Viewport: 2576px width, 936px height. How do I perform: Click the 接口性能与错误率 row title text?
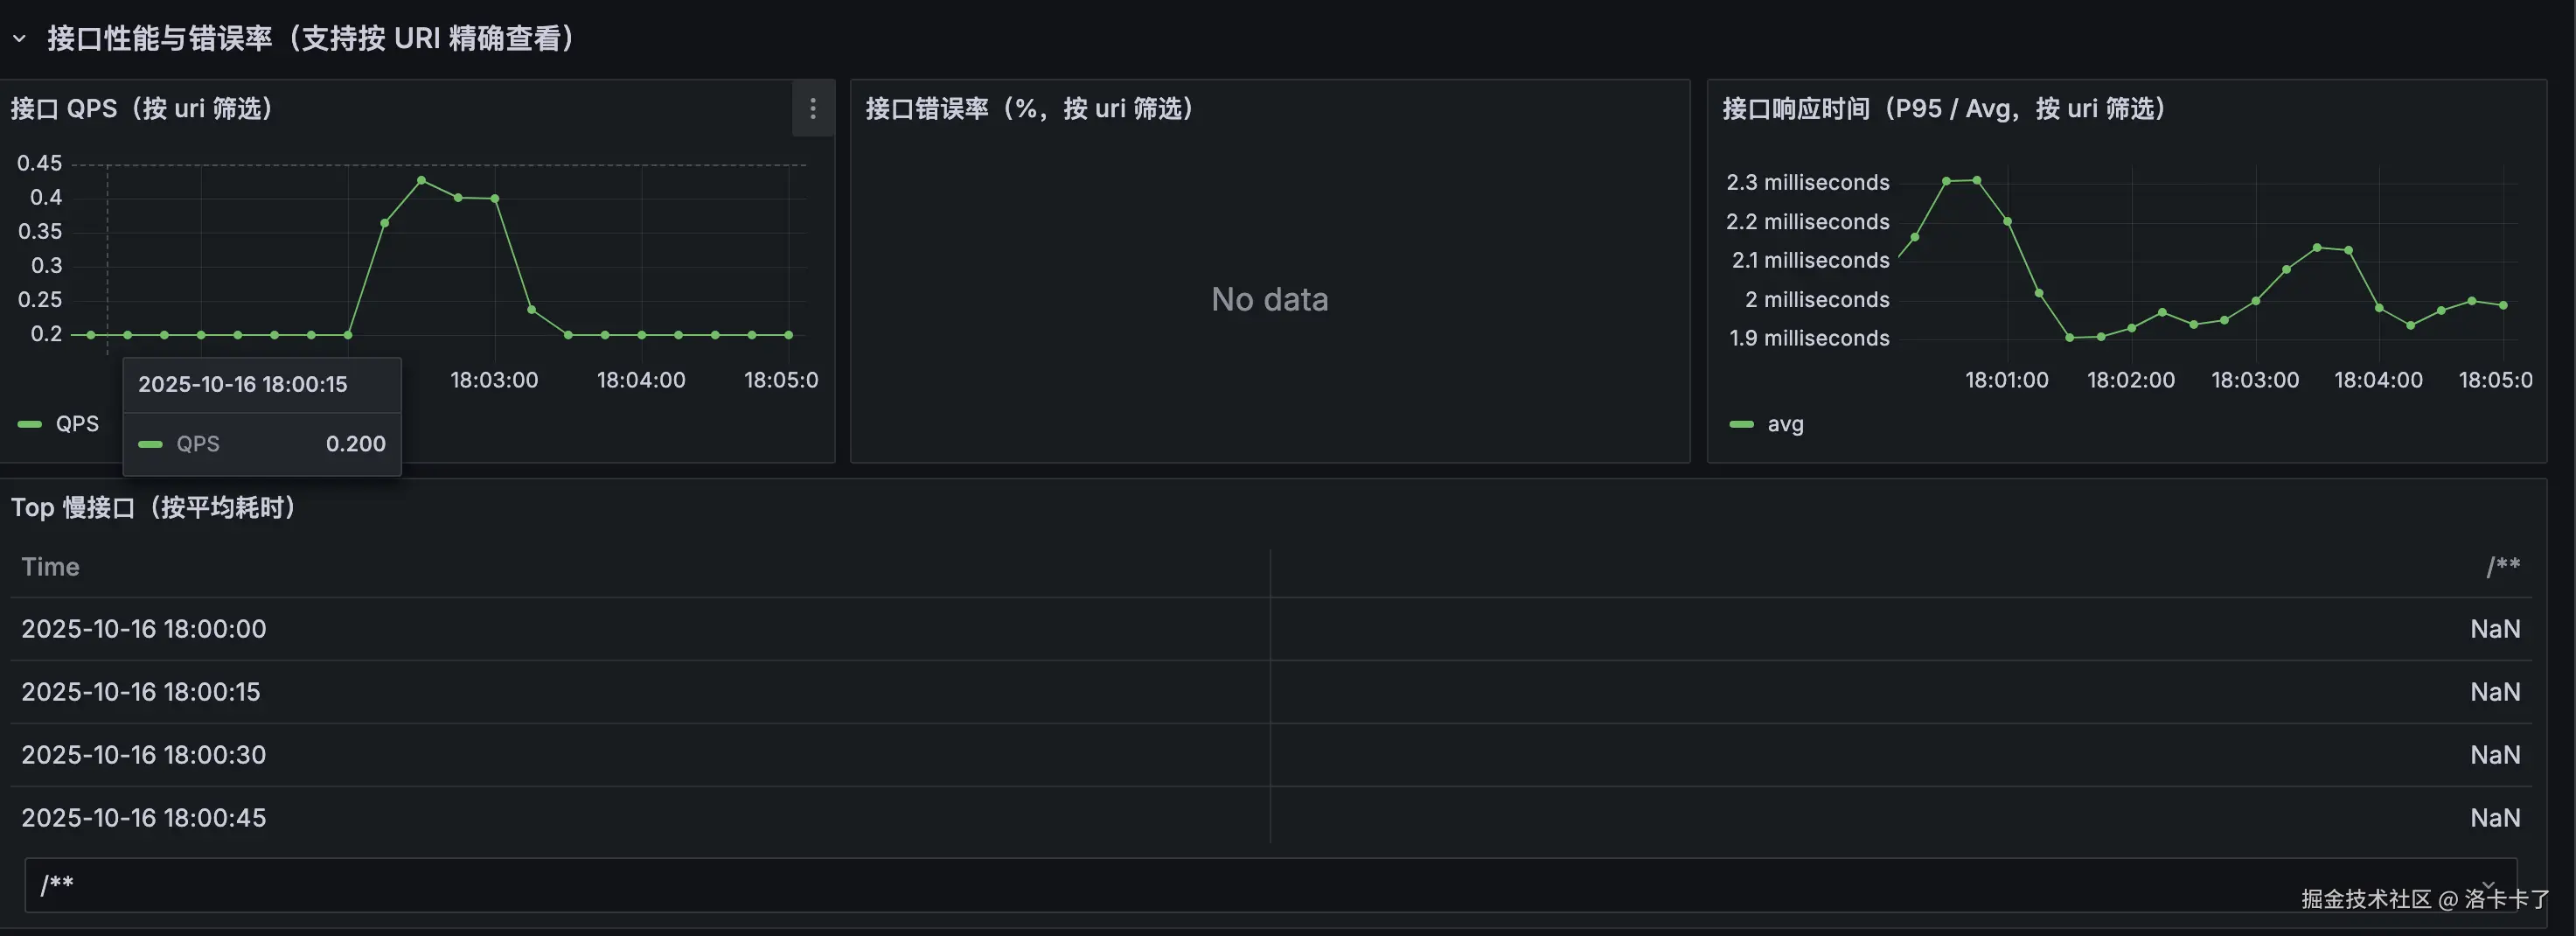point(310,39)
